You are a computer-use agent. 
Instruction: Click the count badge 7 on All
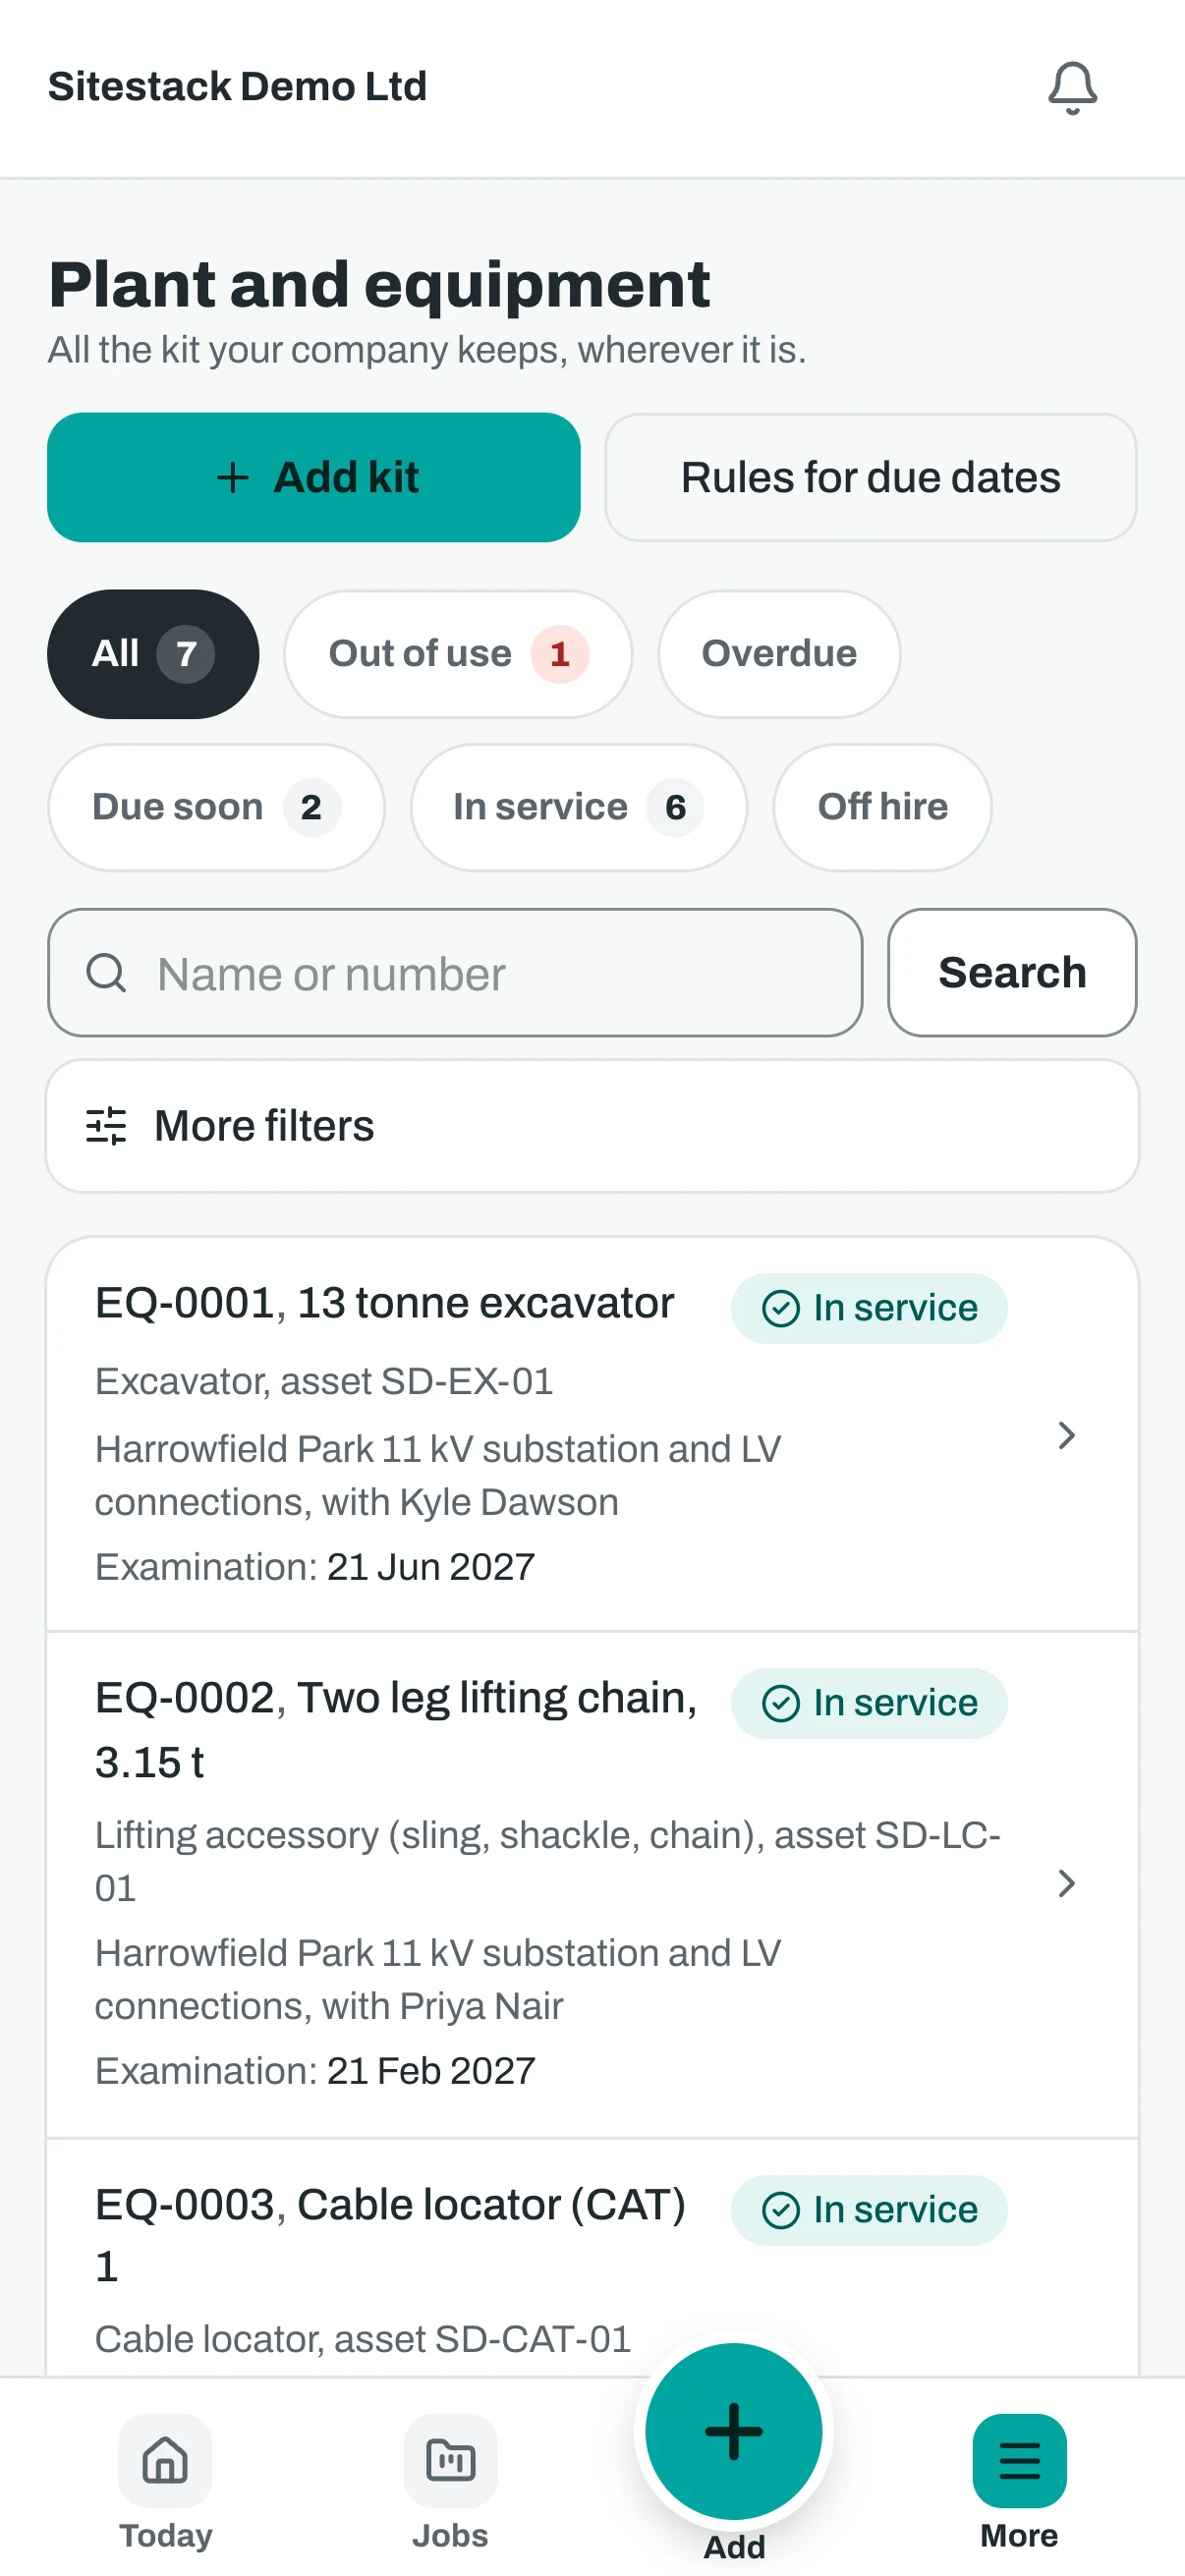coord(186,654)
